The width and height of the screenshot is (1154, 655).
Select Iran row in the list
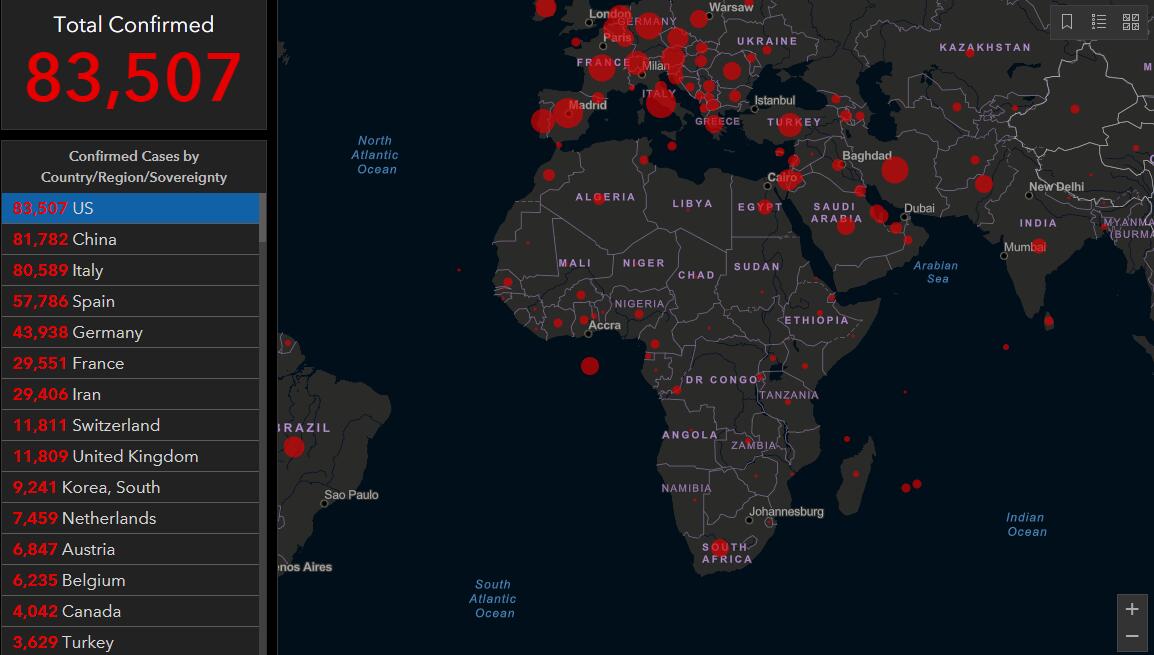[x=130, y=394]
